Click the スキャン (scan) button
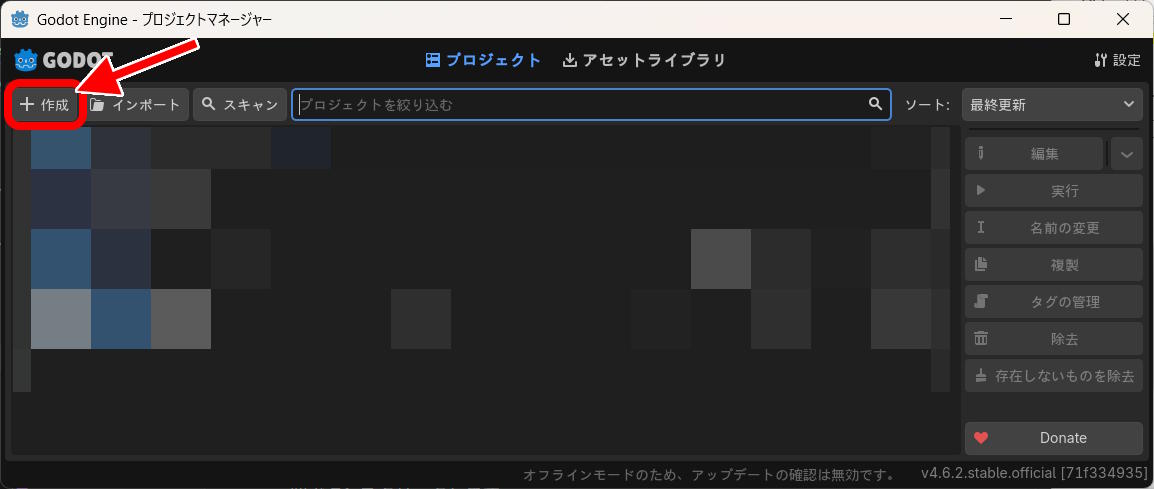Viewport: 1154px width, 489px height. point(240,105)
